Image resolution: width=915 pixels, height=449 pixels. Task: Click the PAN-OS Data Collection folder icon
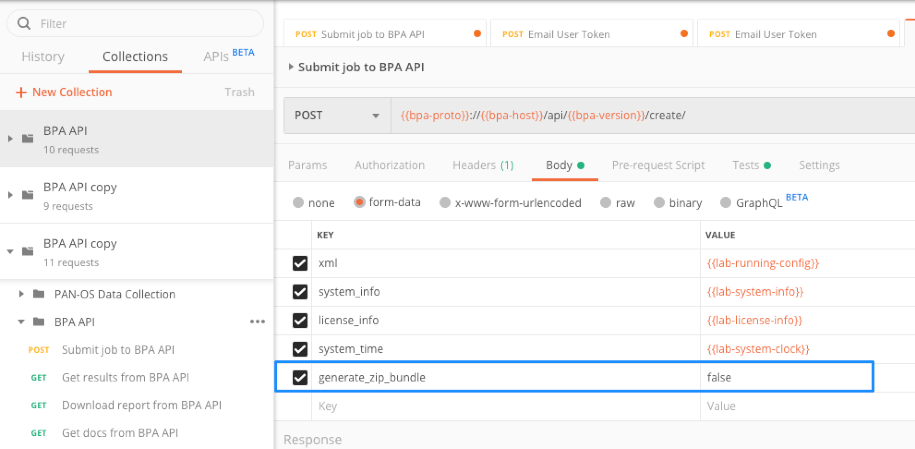pyautogui.click(x=38, y=294)
